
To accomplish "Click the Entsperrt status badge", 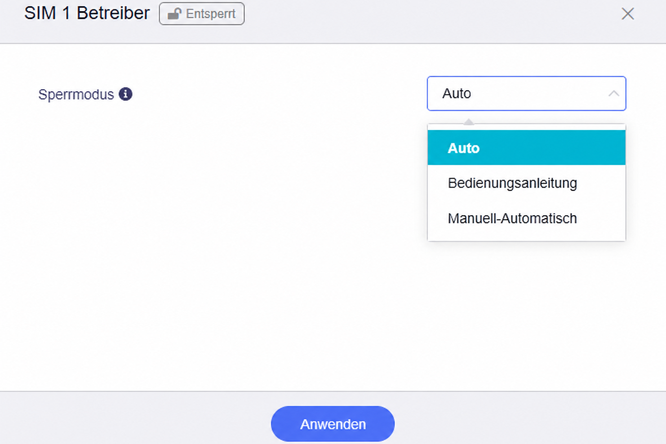I will [x=202, y=14].
